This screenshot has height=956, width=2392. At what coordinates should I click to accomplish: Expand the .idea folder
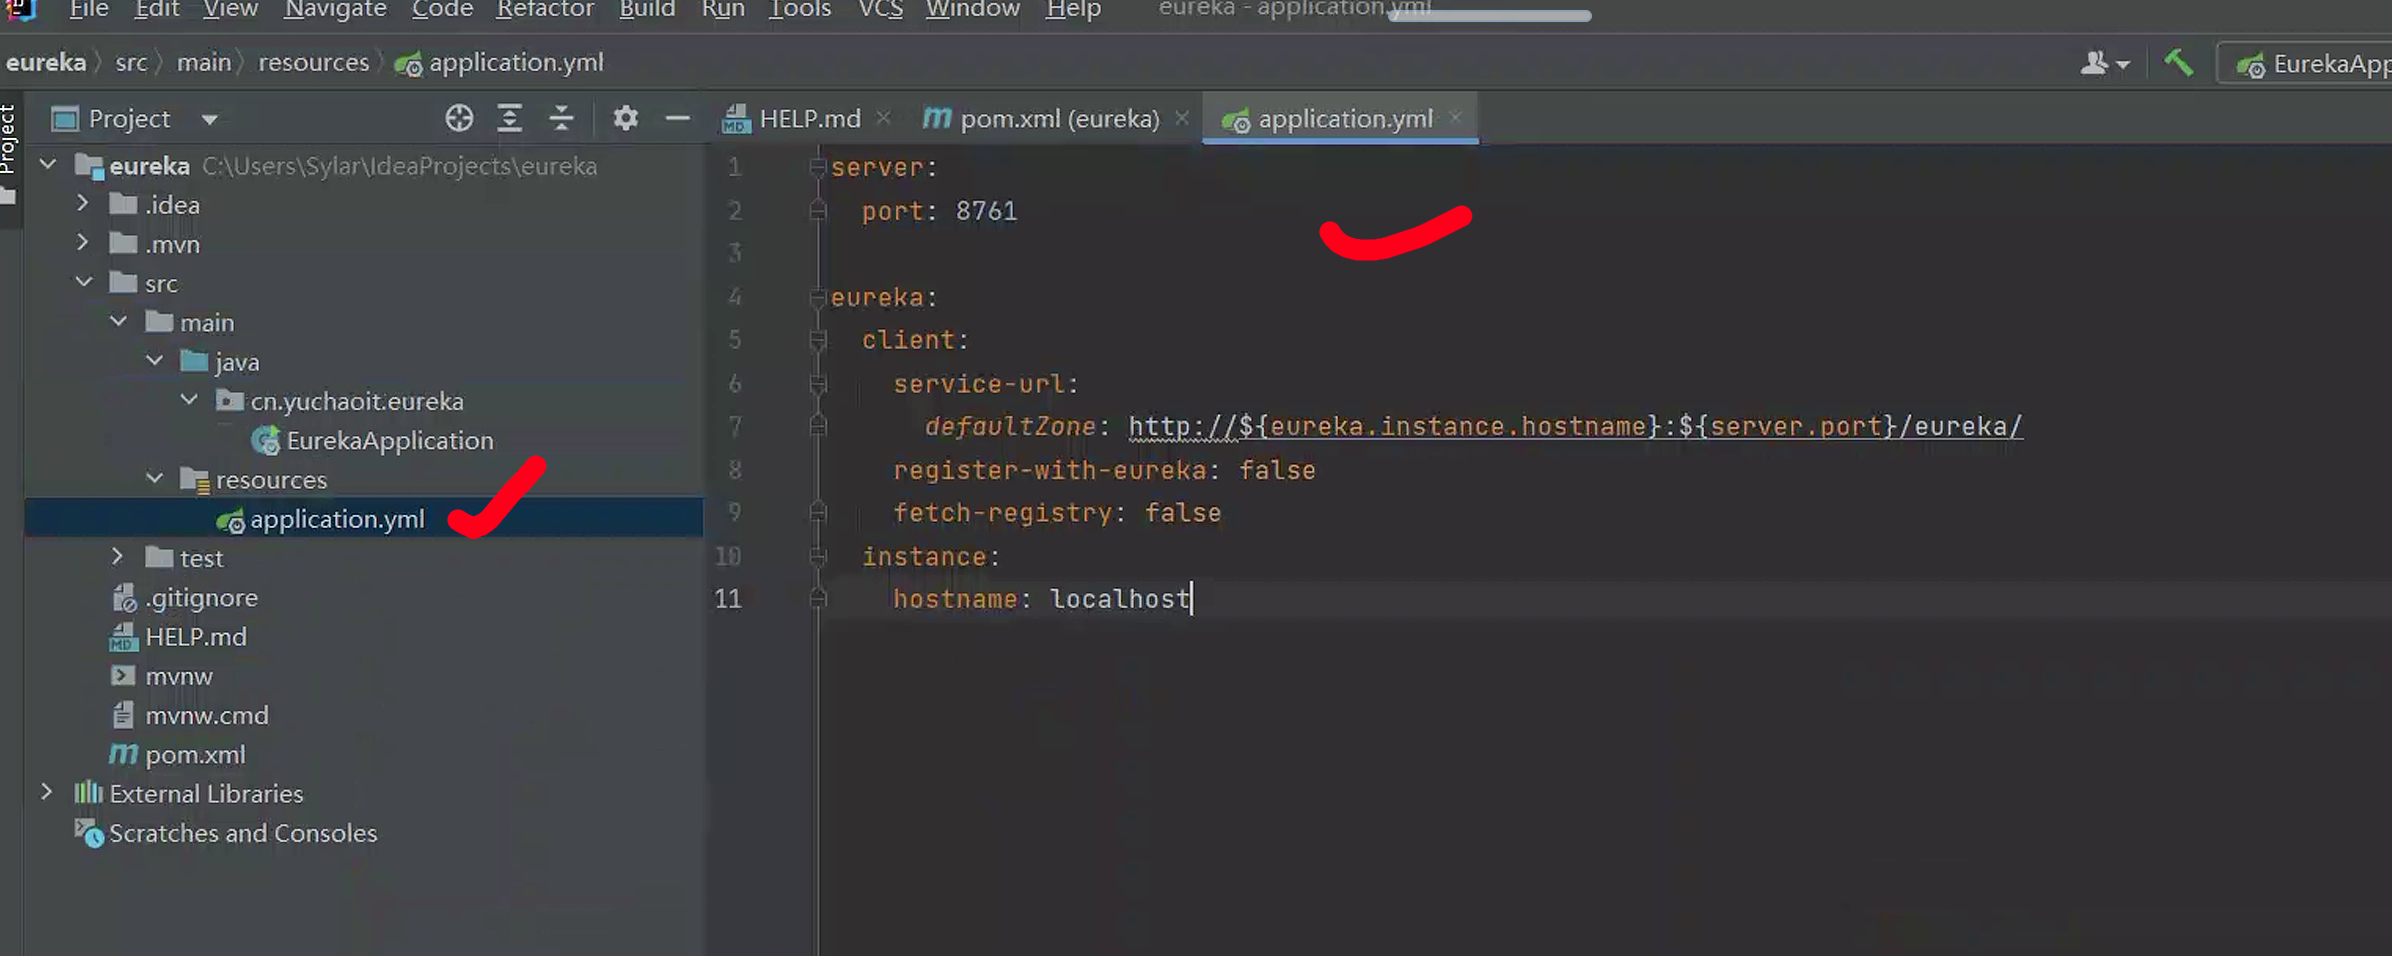click(x=83, y=204)
